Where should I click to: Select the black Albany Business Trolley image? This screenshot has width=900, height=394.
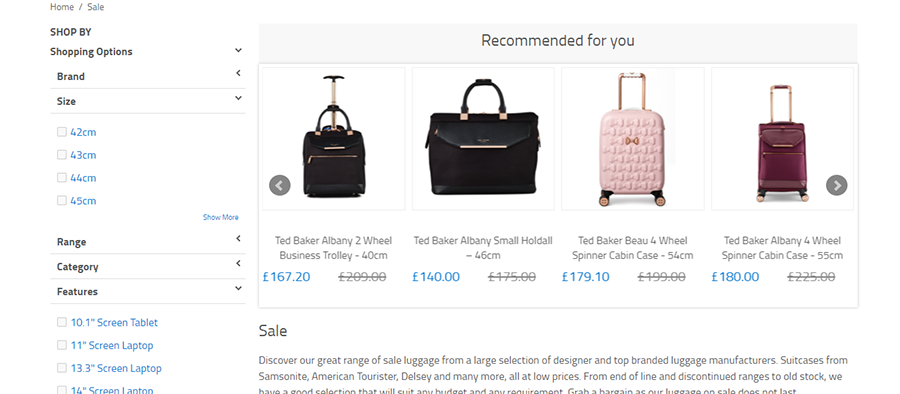coord(333,138)
